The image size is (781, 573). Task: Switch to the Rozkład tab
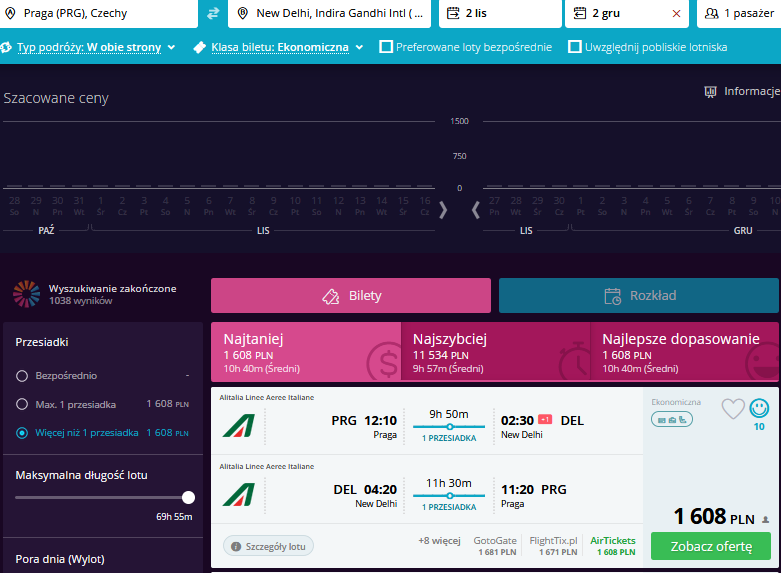tap(639, 295)
